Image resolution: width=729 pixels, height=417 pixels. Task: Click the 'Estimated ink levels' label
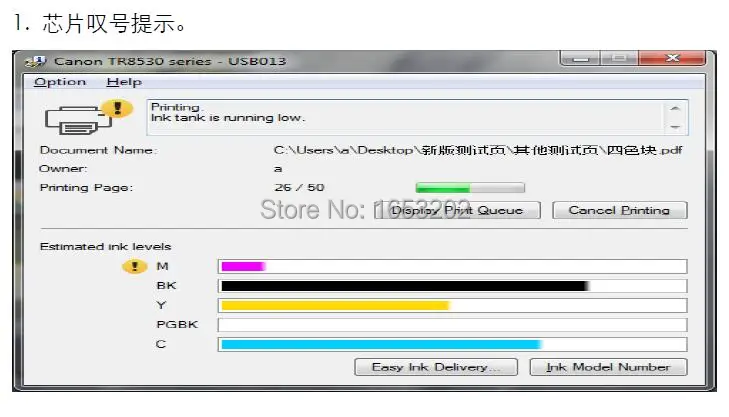[106, 246]
